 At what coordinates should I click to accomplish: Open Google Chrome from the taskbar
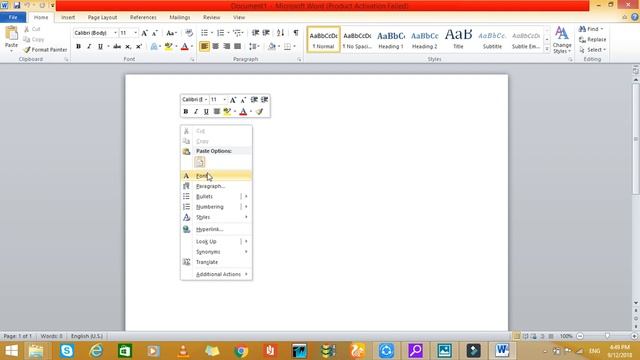click(241, 351)
